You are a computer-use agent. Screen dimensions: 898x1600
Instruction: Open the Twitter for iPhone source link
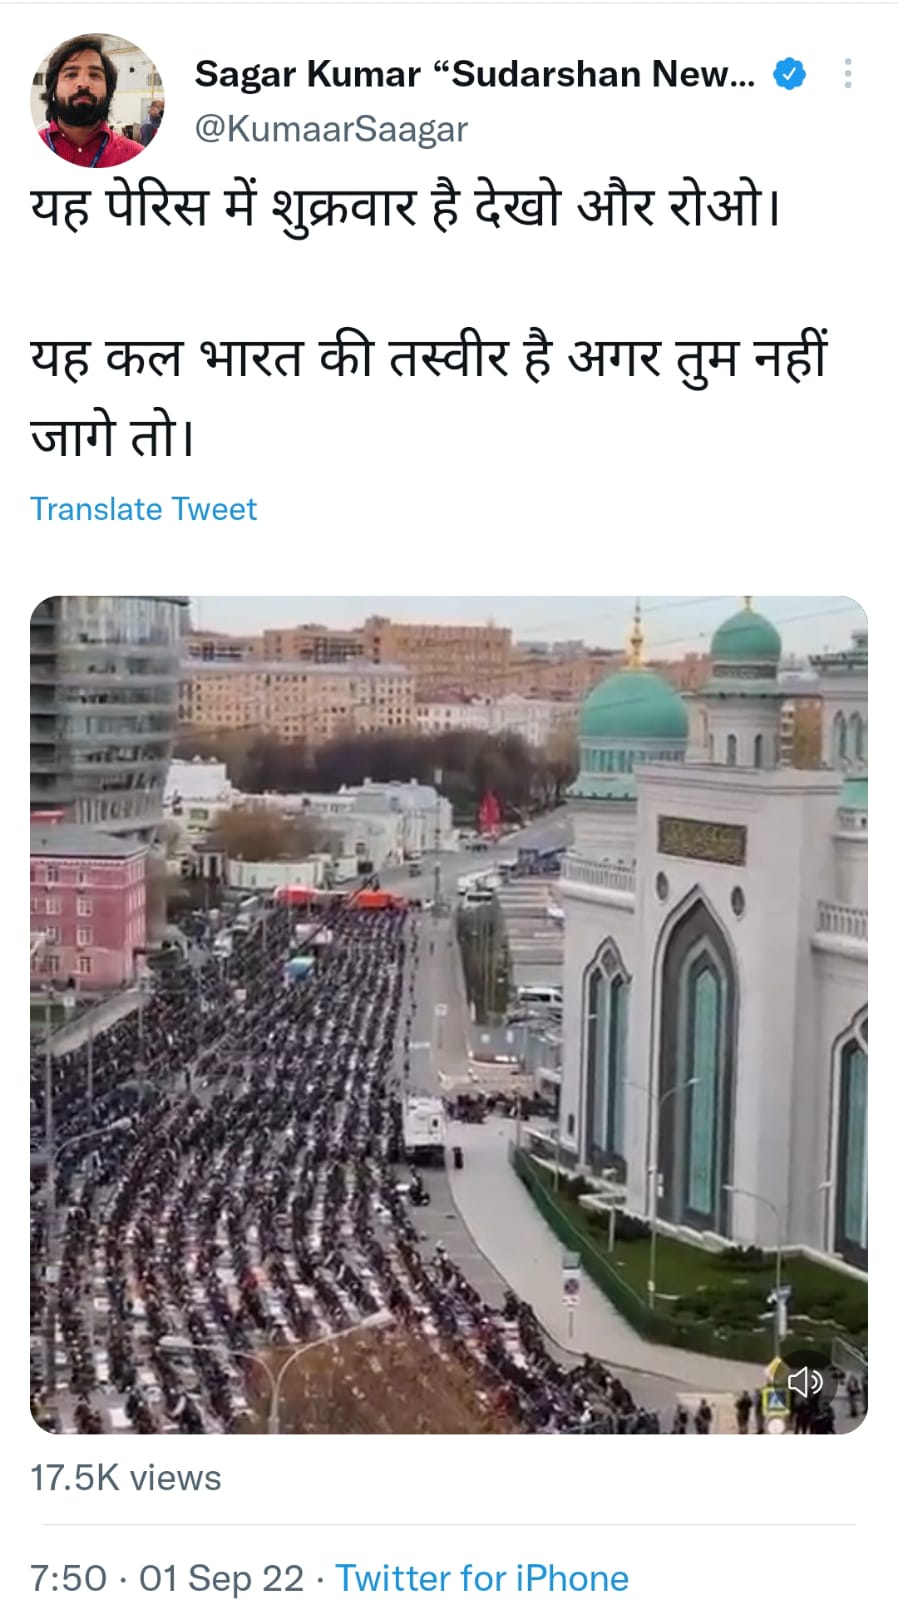(482, 1578)
